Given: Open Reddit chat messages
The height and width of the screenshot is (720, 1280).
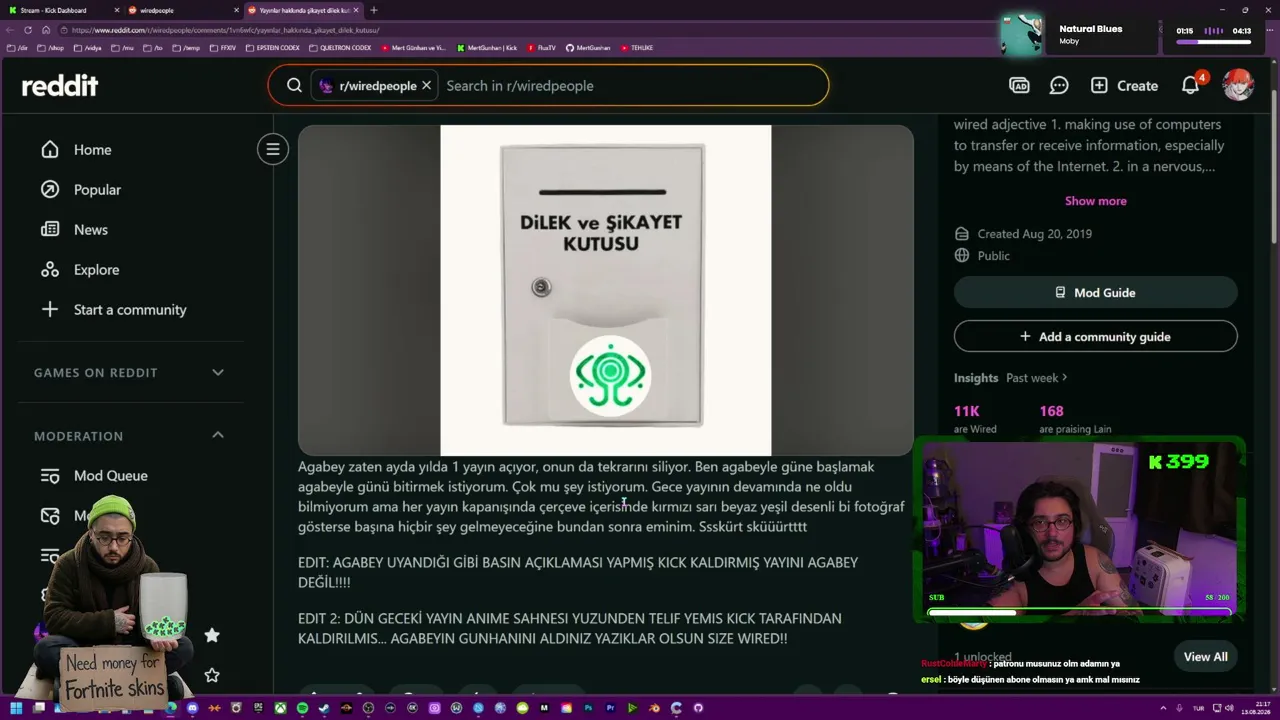Looking at the screenshot, I should coord(1059,86).
